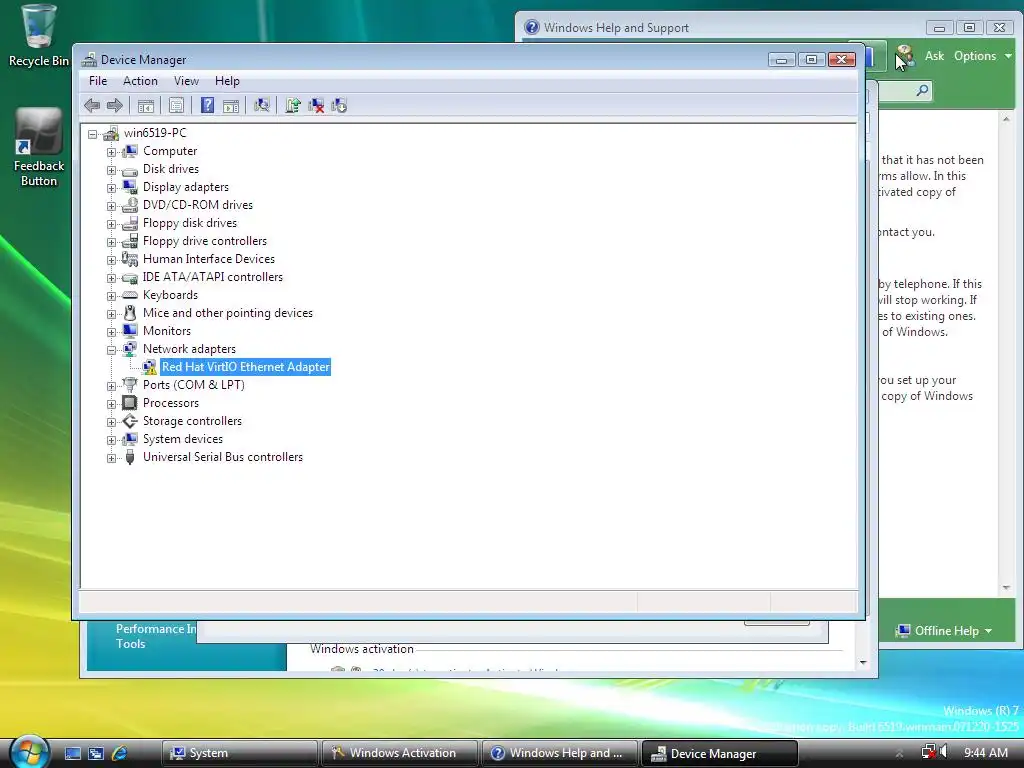1024x768 pixels.
Task: Click the Update Driver Software toolbar icon
Action: 293,105
